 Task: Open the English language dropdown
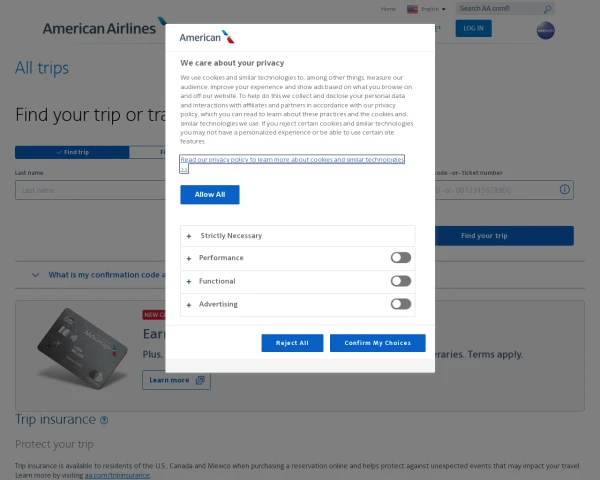[432, 8]
